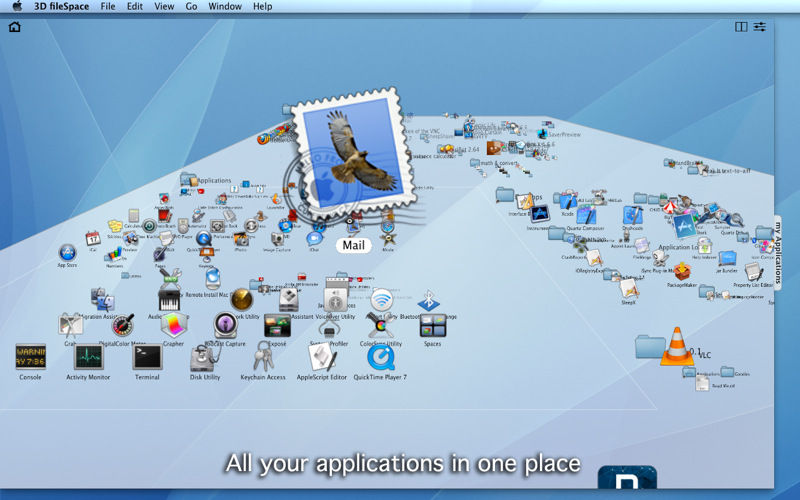This screenshot has width=800, height=500.
Task: Open the Network Utility radar icon
Action: pyautogui.click(x=241, y=299)
